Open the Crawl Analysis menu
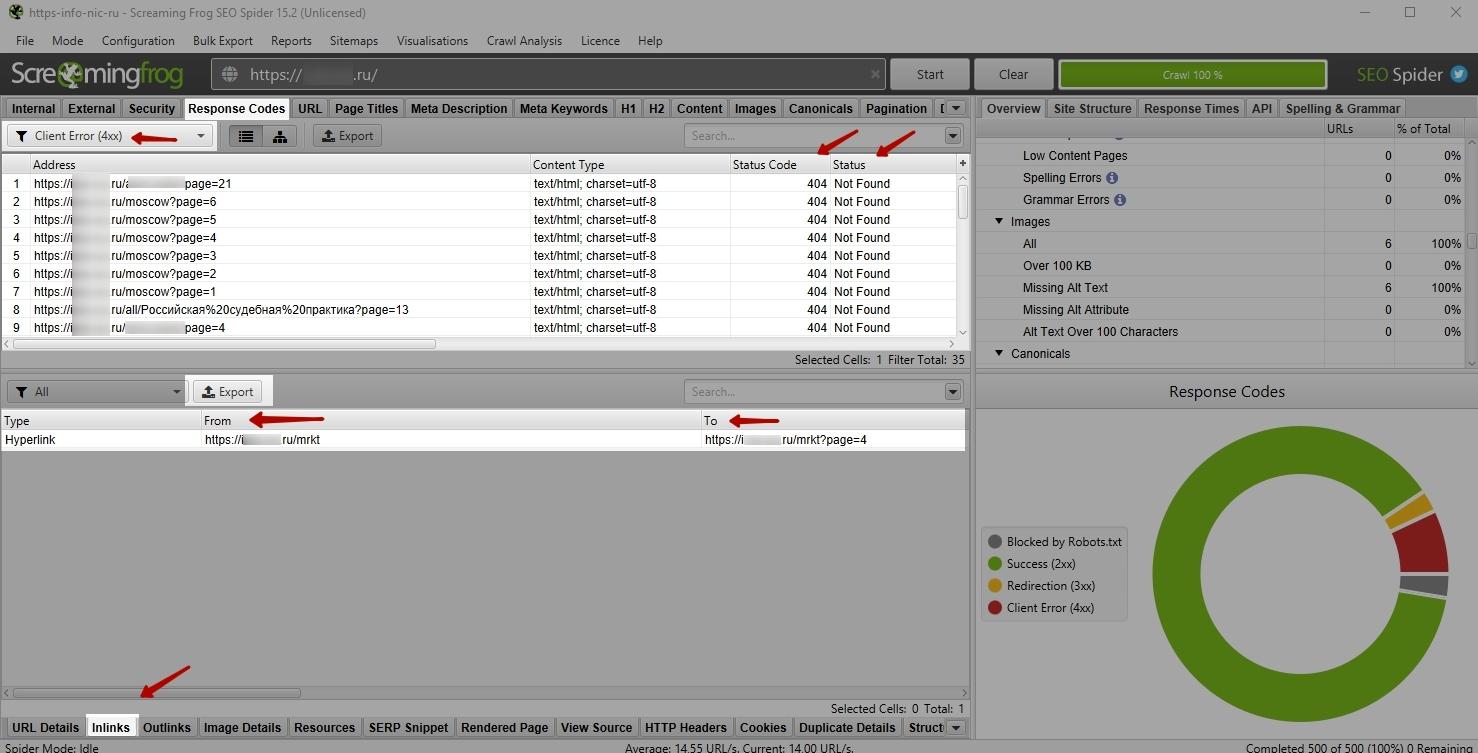 (x=524, y=41)
